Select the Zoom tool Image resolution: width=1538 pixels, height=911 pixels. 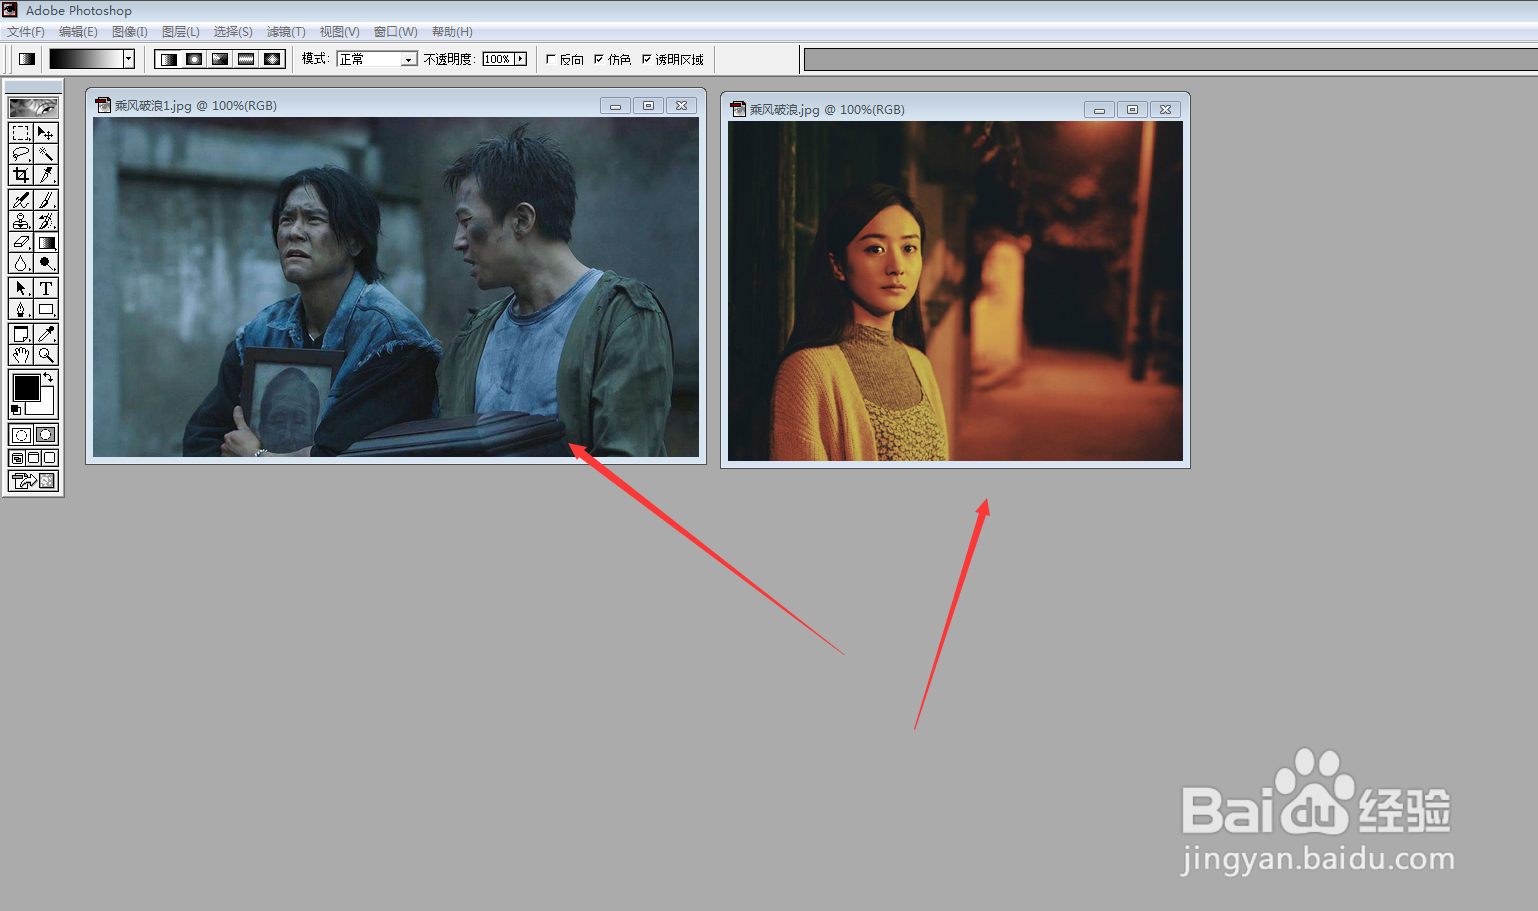46,355
